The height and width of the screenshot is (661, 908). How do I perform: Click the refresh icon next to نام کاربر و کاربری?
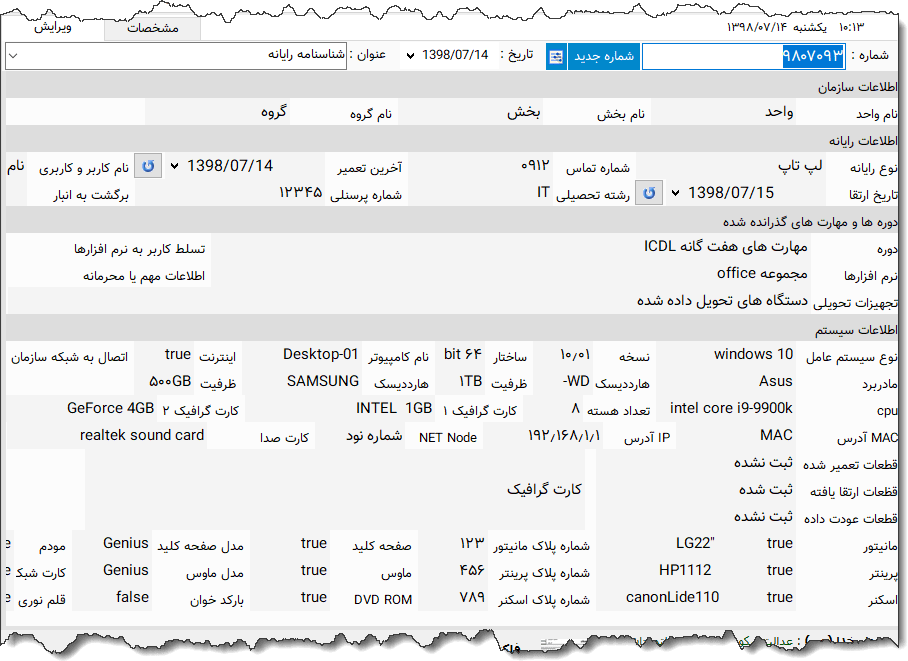click(147, 165)
